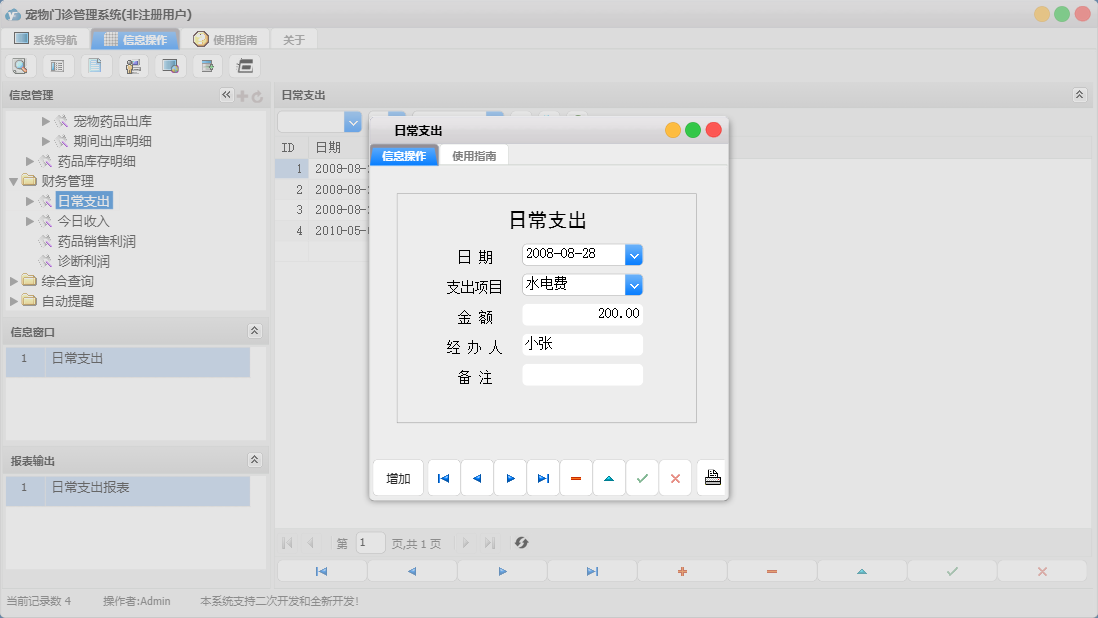Refresh the data grid with the refresh icon

pos(521,543)
